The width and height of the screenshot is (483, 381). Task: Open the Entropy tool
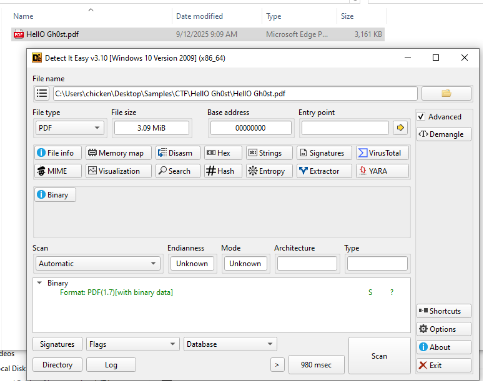269,171
